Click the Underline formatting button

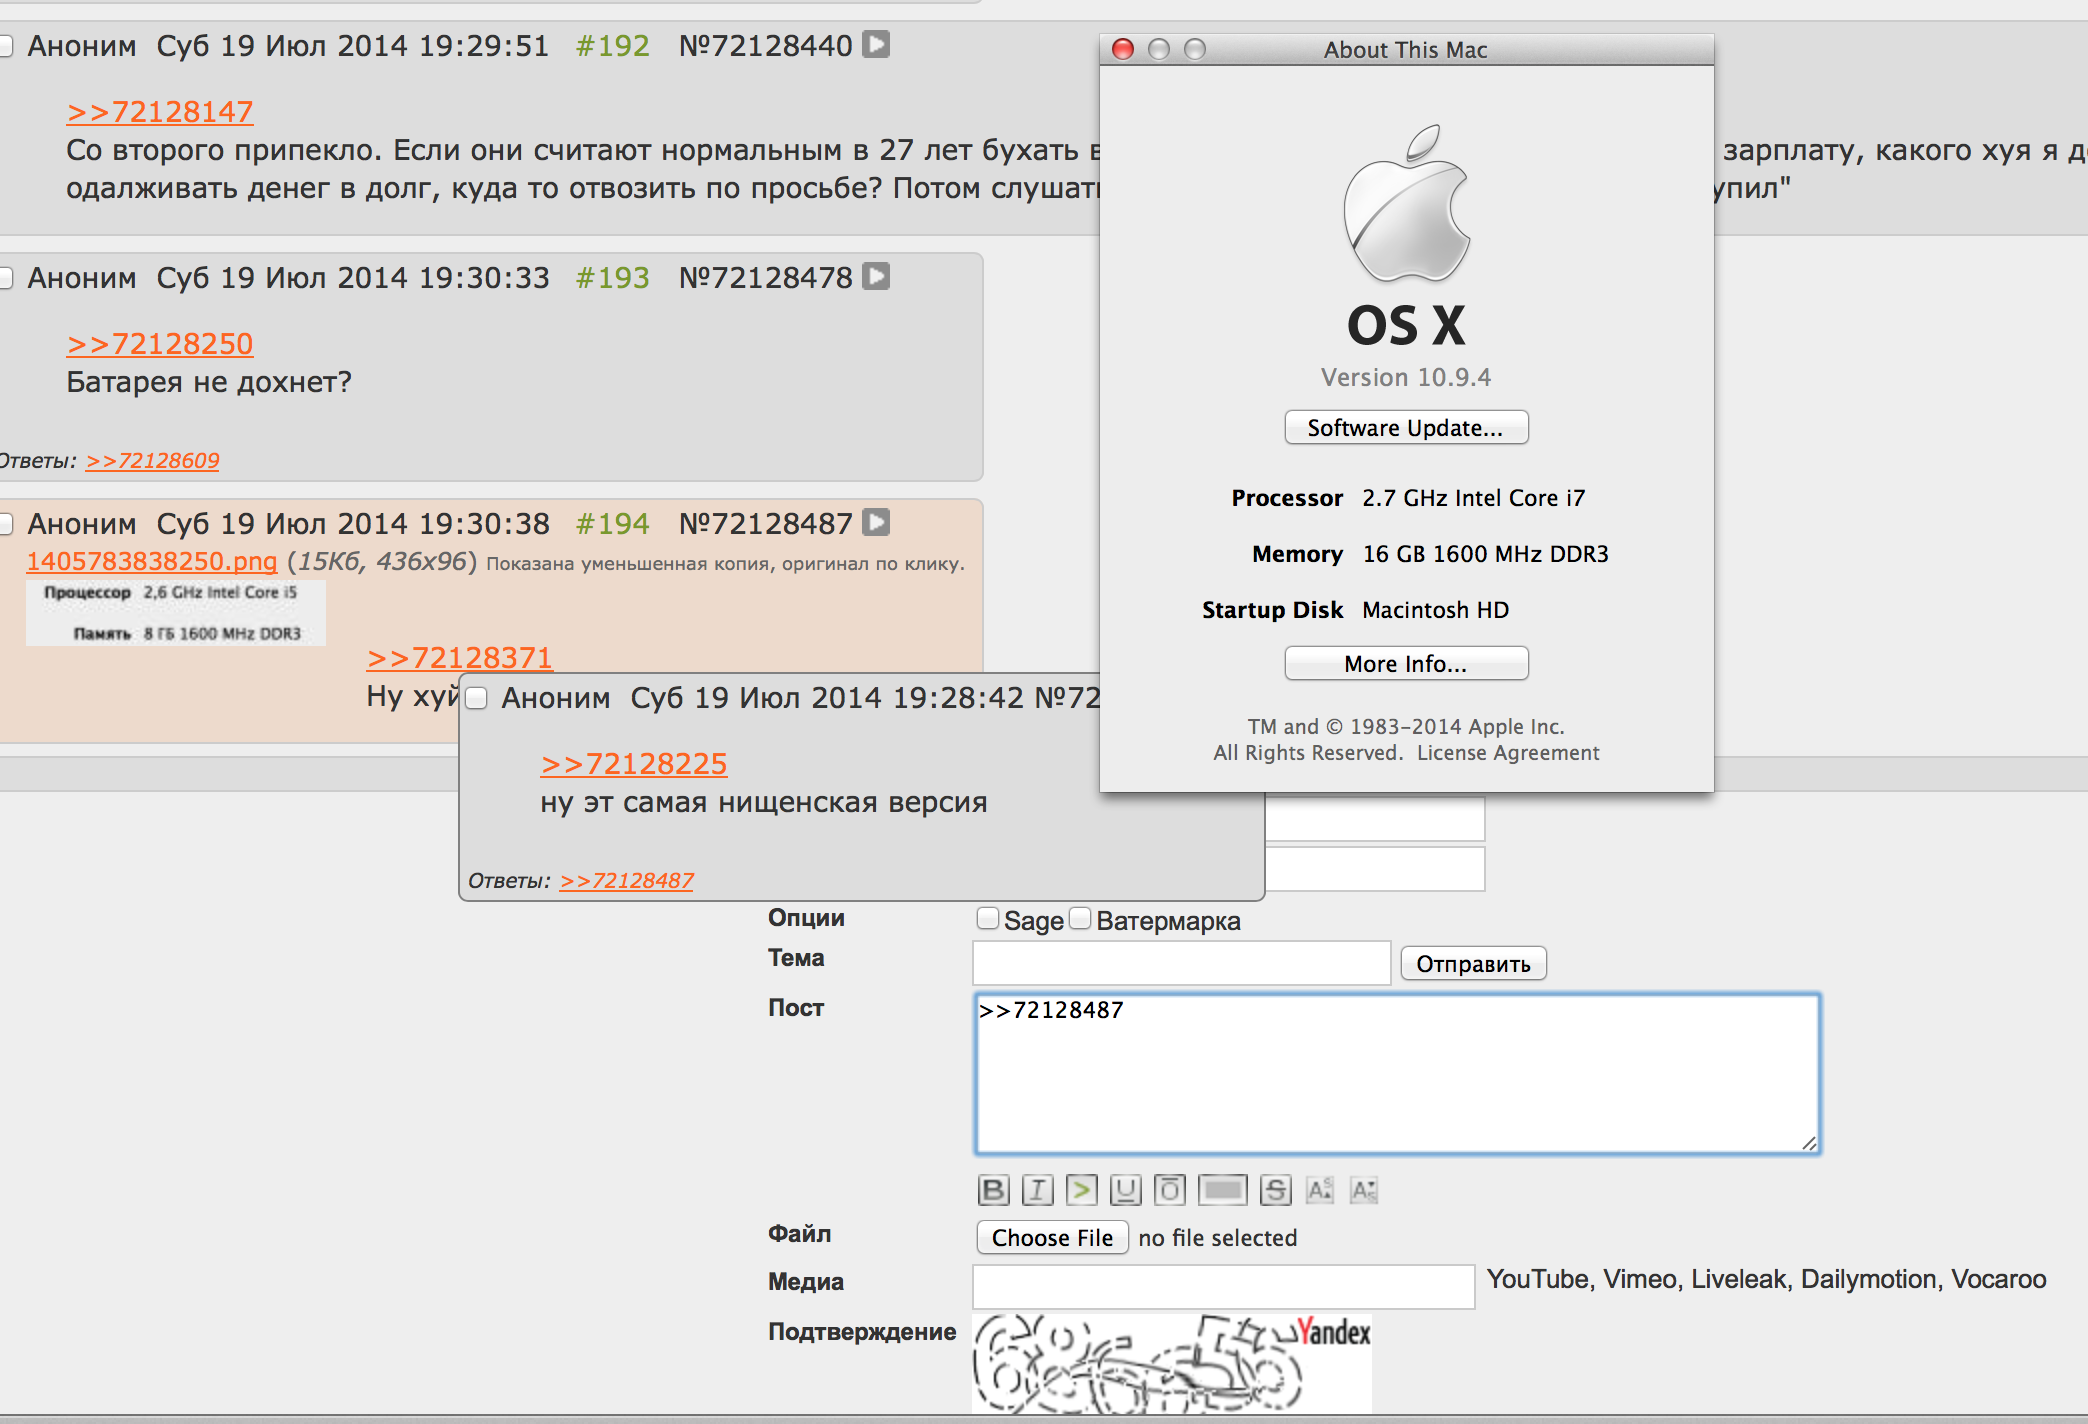click(x=1125, y=1190)
